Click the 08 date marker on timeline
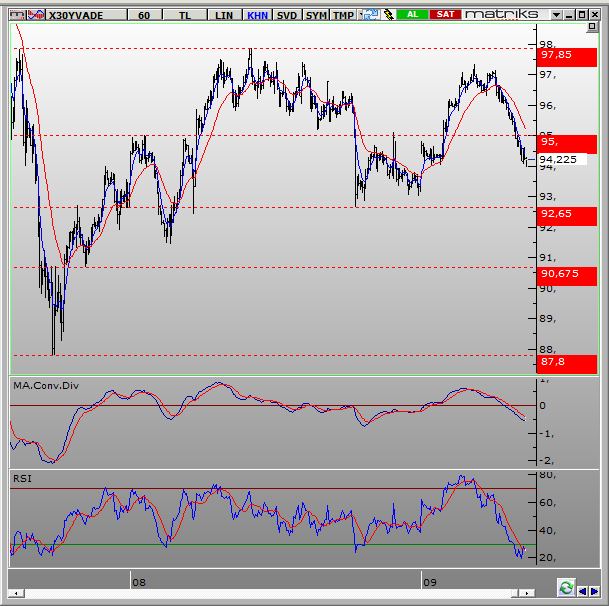This screenshot has width=609, height=606. click(139, 582)
